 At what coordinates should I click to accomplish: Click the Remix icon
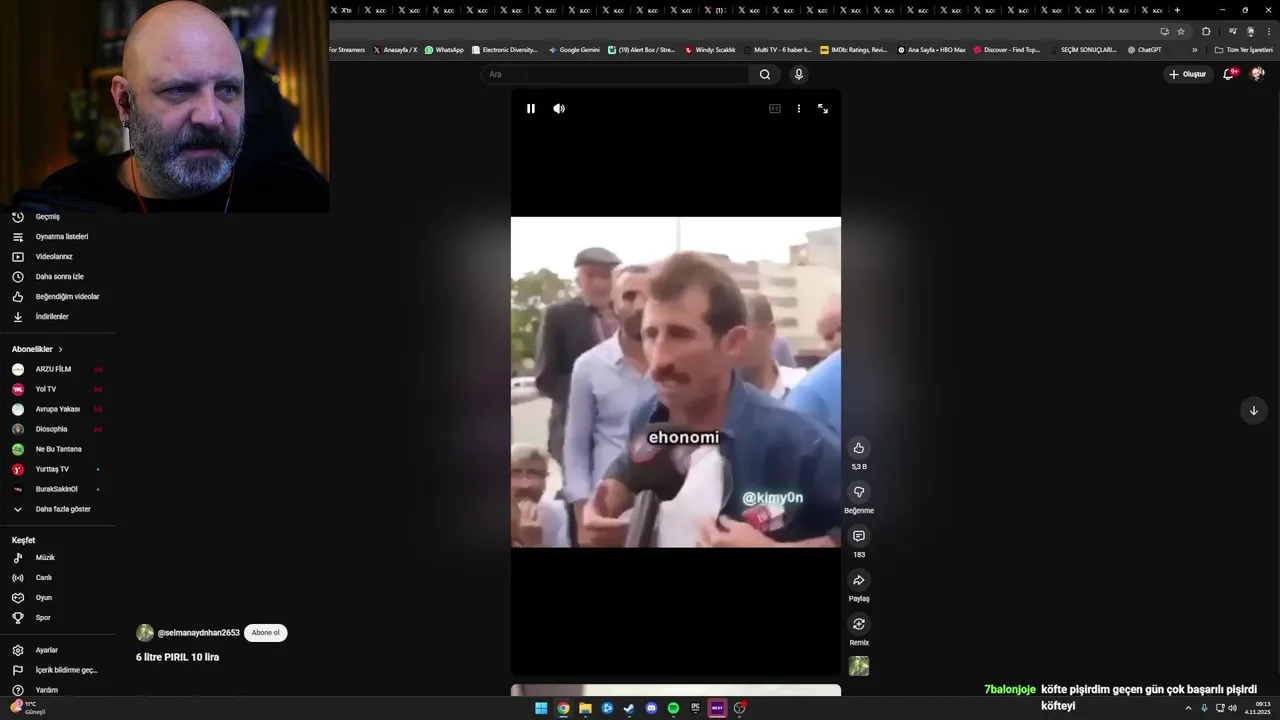858,624
